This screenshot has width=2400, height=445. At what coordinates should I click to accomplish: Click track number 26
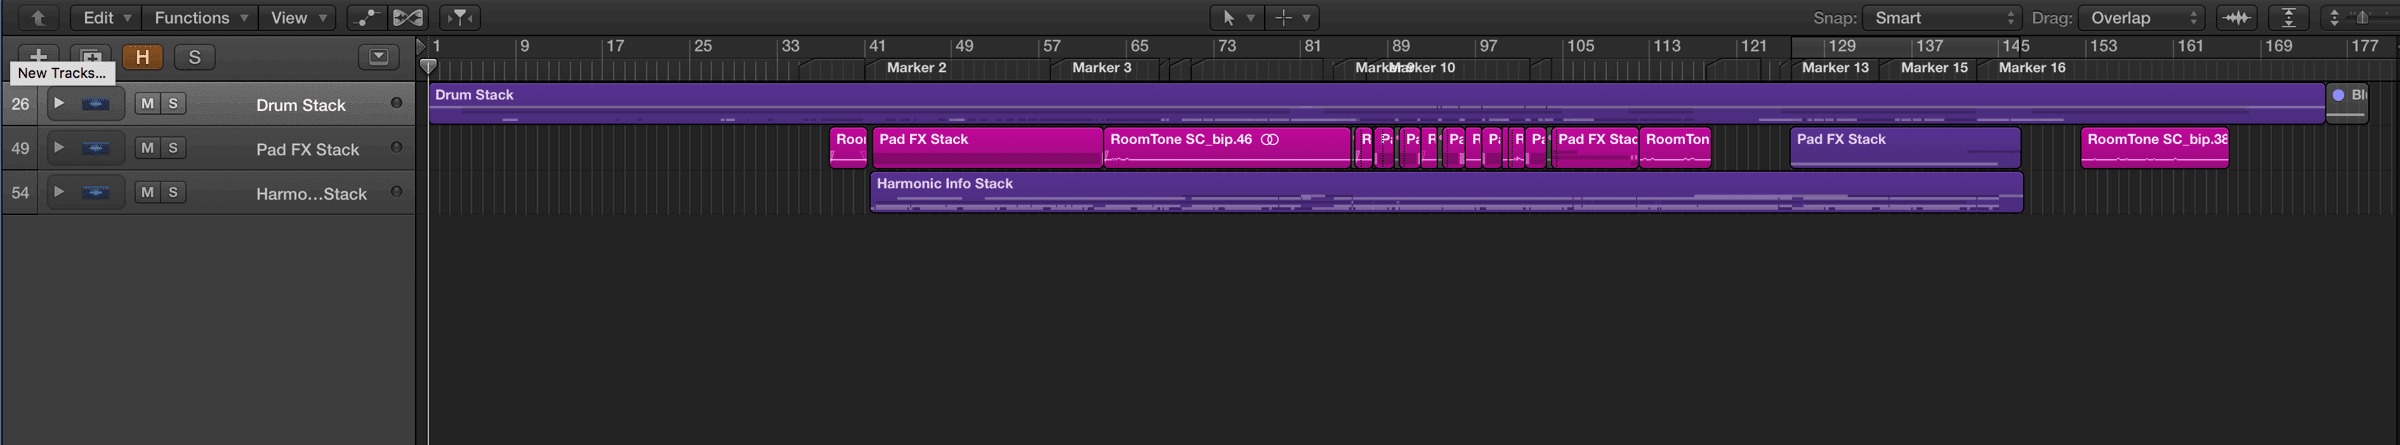20,104
